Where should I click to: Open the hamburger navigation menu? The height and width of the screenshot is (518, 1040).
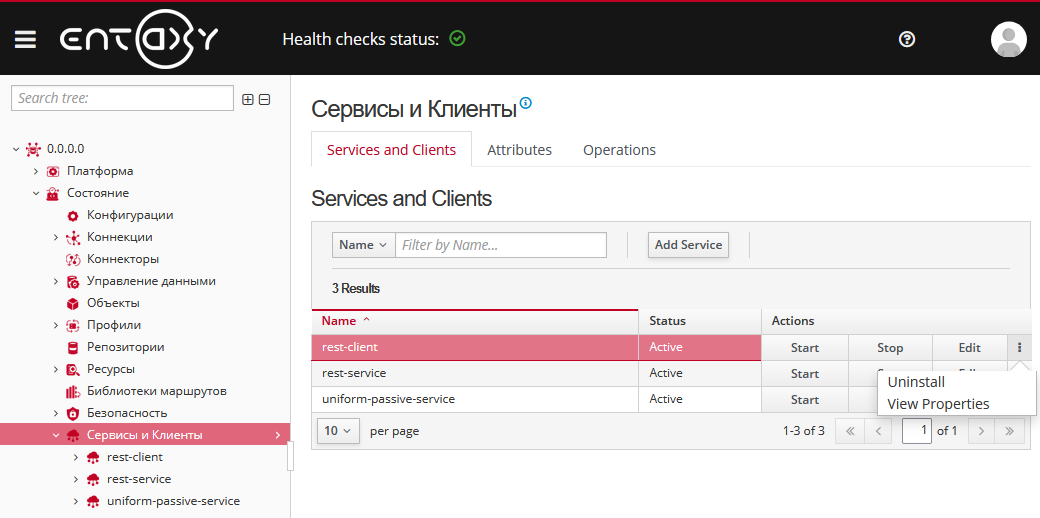[25, 39]
